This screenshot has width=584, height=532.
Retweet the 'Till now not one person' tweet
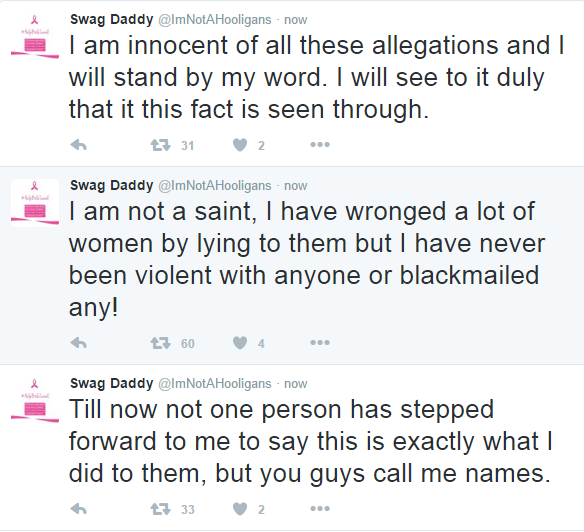pos(161,509)
